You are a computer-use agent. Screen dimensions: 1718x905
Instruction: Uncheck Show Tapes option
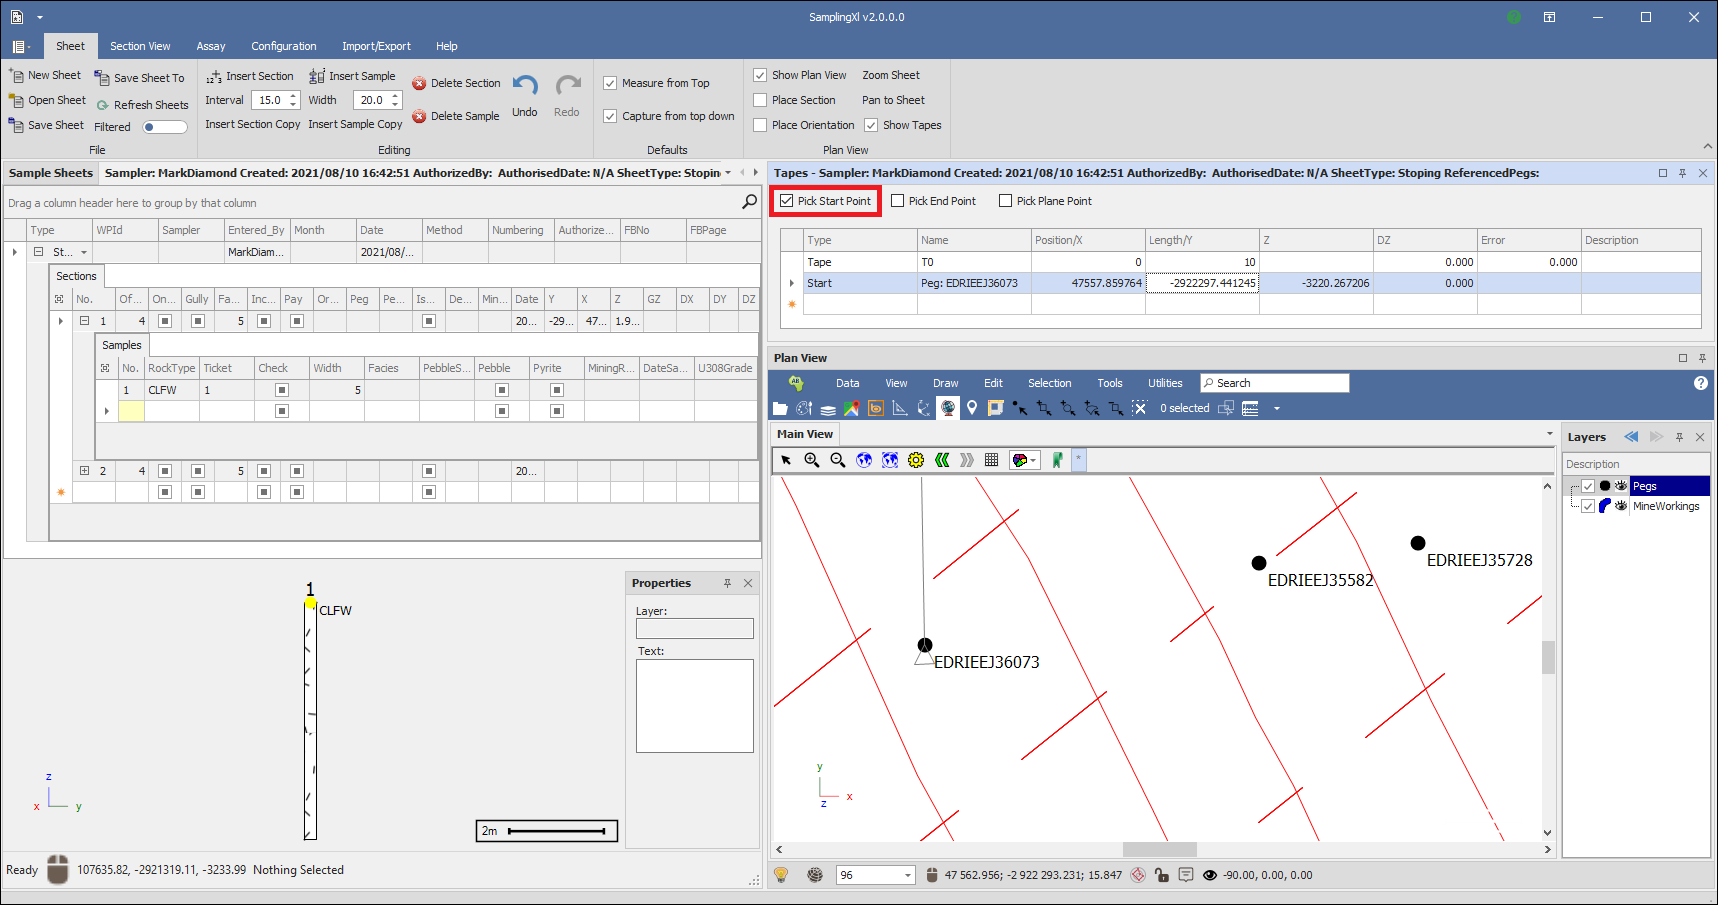click(871, 125)
